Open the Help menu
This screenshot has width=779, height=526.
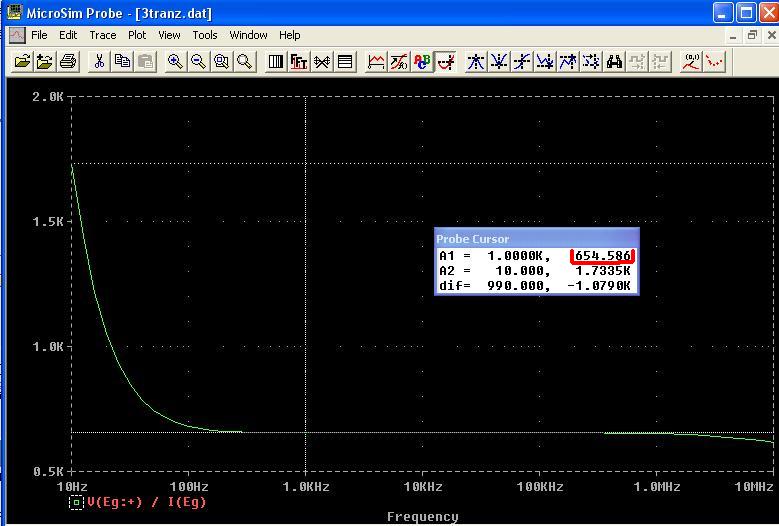coord(289,35)
